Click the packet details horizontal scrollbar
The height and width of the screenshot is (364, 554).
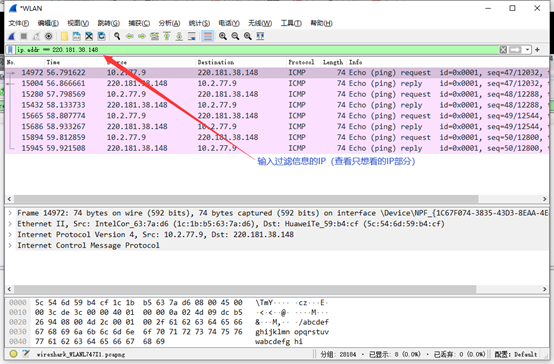click(x=246, y=289)
